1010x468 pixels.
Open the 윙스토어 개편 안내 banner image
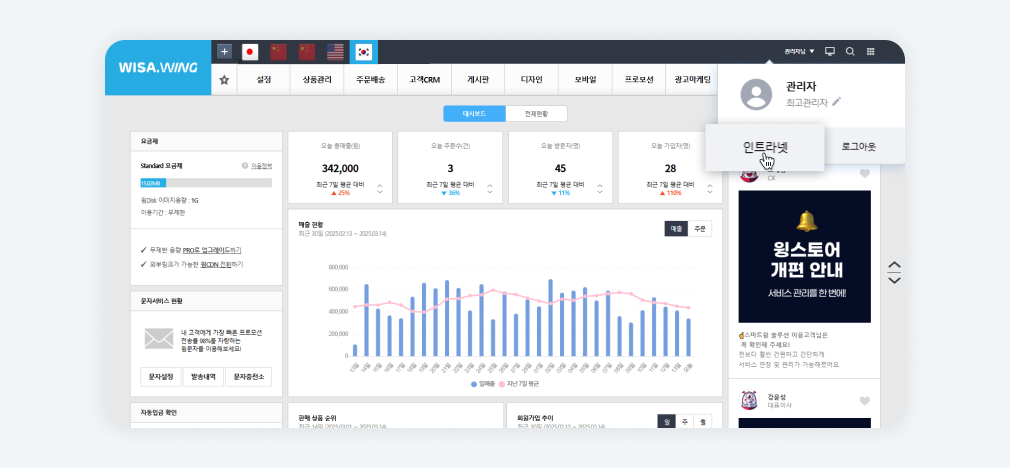pos(805,256)
